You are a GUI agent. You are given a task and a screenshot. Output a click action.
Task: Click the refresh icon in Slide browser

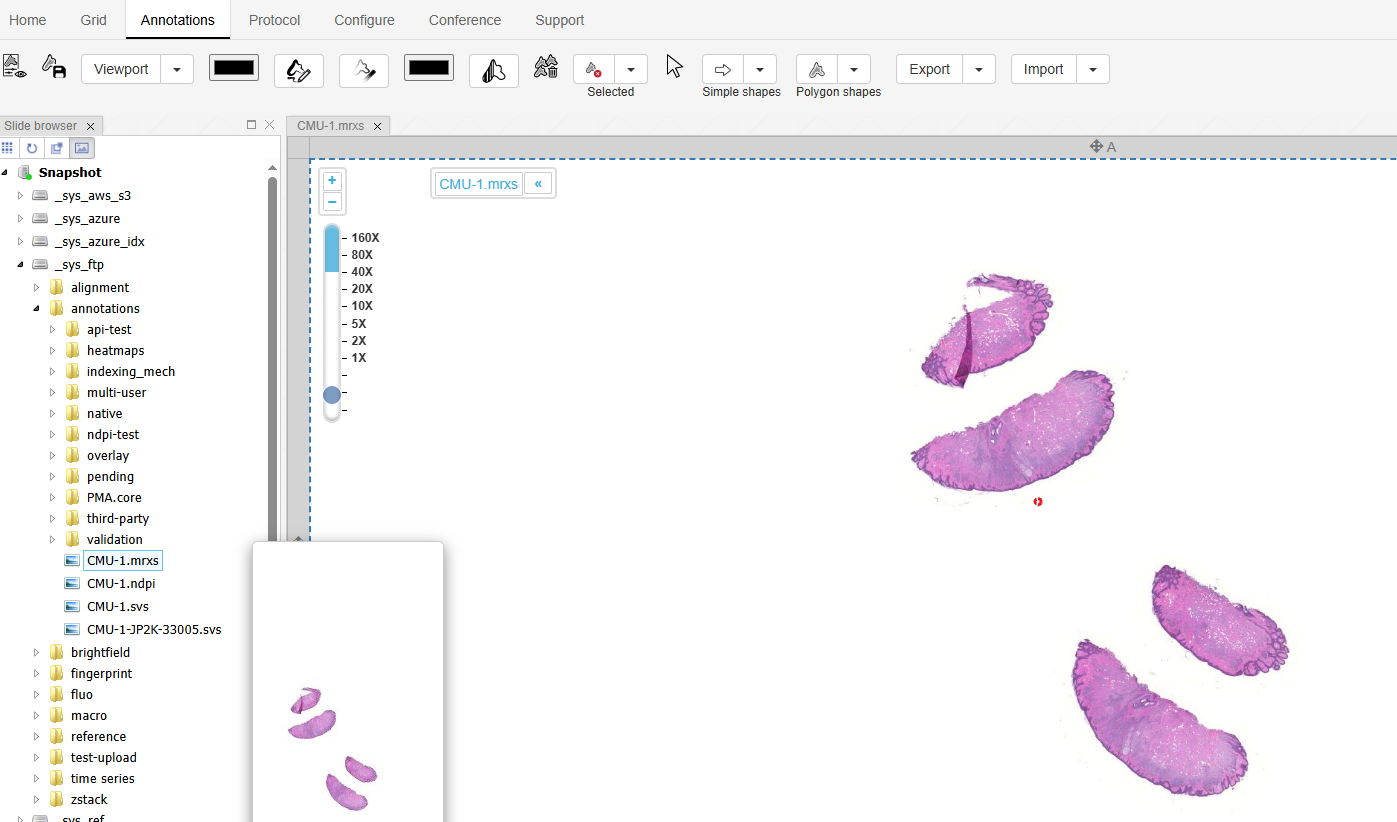pyautogui.click(x=32, y=148)
